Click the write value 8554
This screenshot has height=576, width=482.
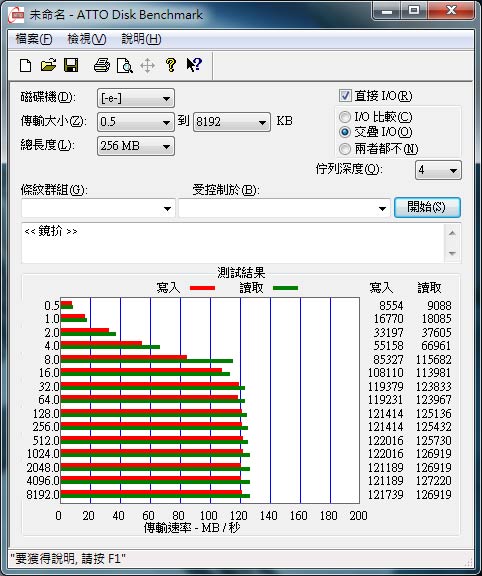pyautogui.click(x=391, y=306)
